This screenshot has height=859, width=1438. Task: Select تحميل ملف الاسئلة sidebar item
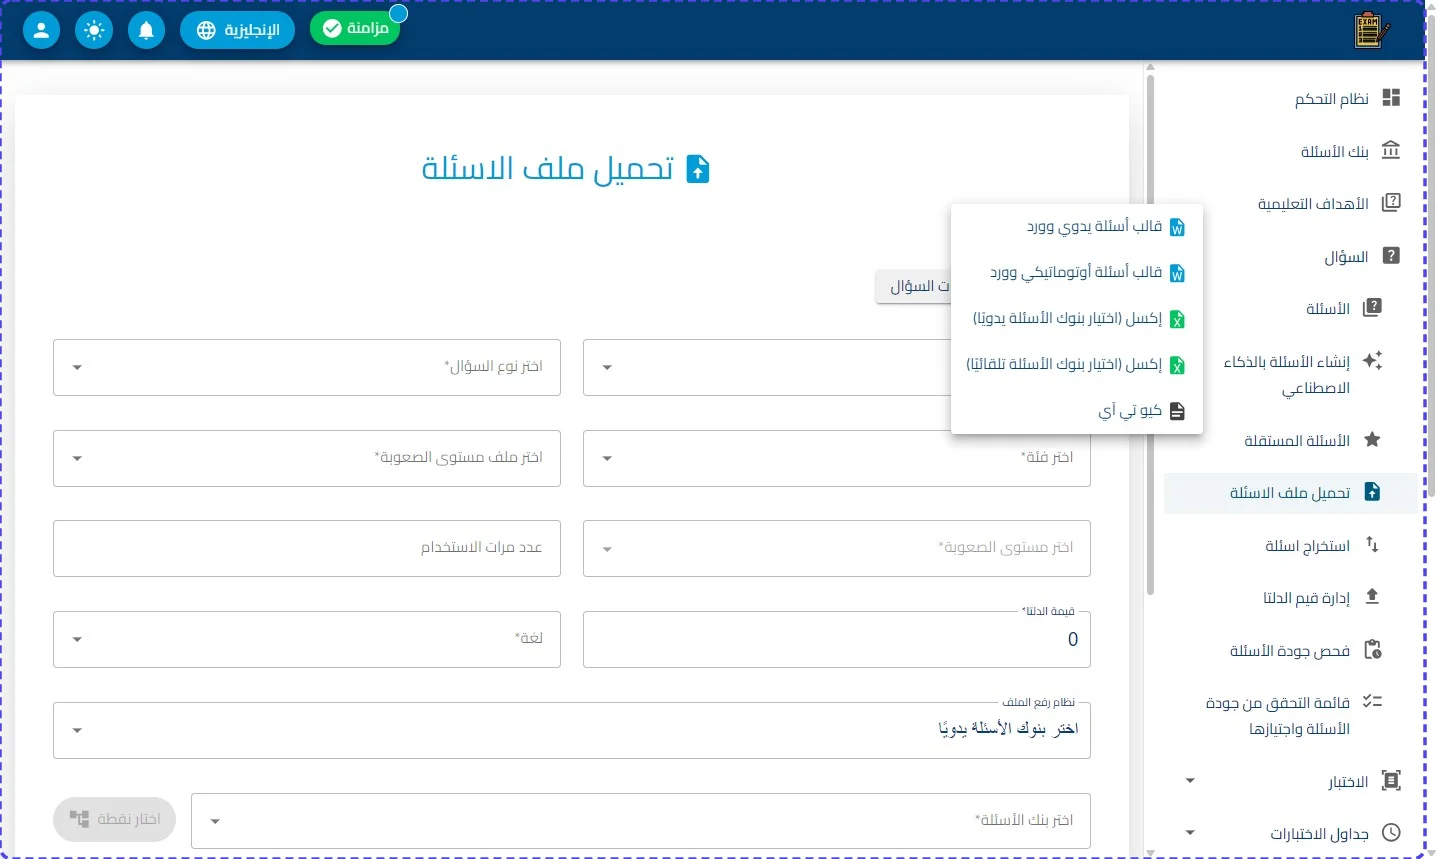pyautogui.click(x=1290, y=492)
